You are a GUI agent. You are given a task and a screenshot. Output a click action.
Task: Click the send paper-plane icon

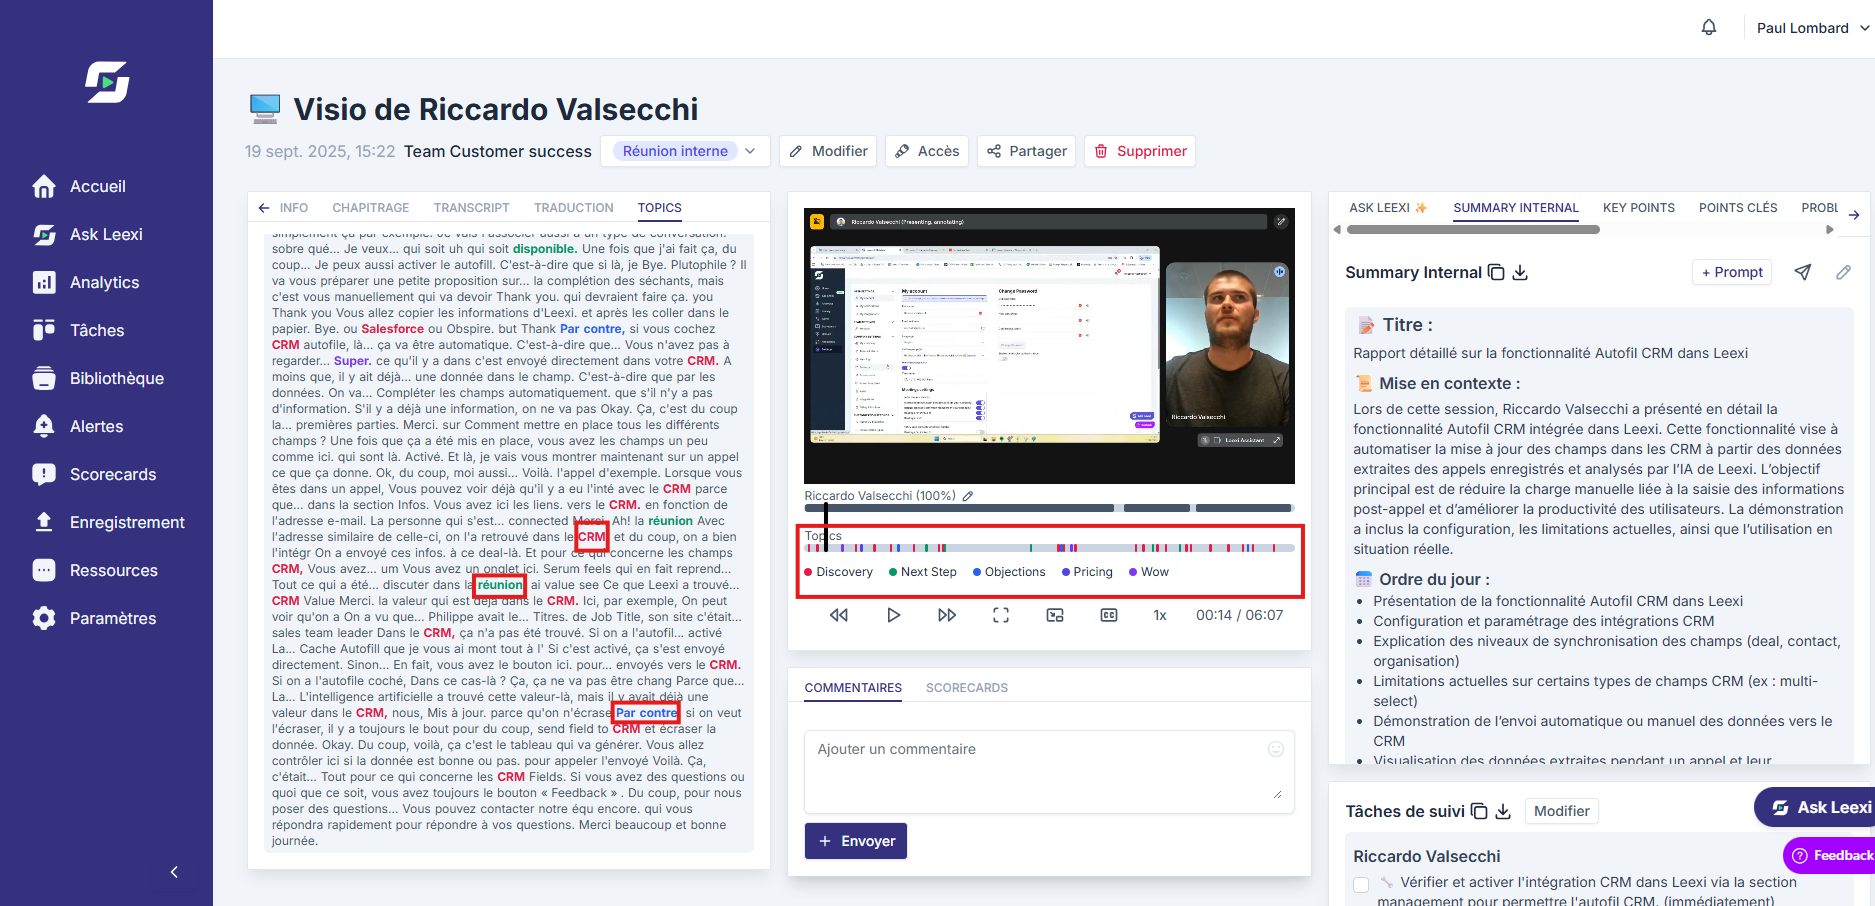click(1803, 272)
